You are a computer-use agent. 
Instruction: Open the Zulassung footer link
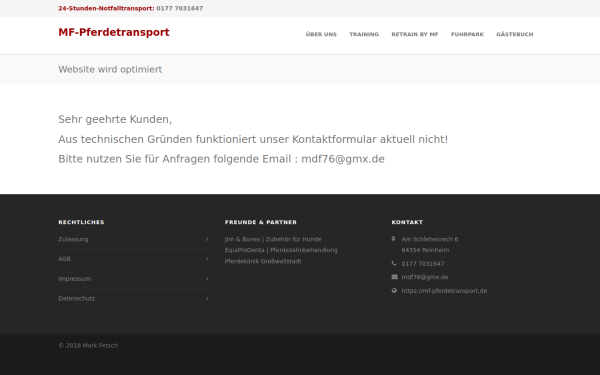coord(73,239)
